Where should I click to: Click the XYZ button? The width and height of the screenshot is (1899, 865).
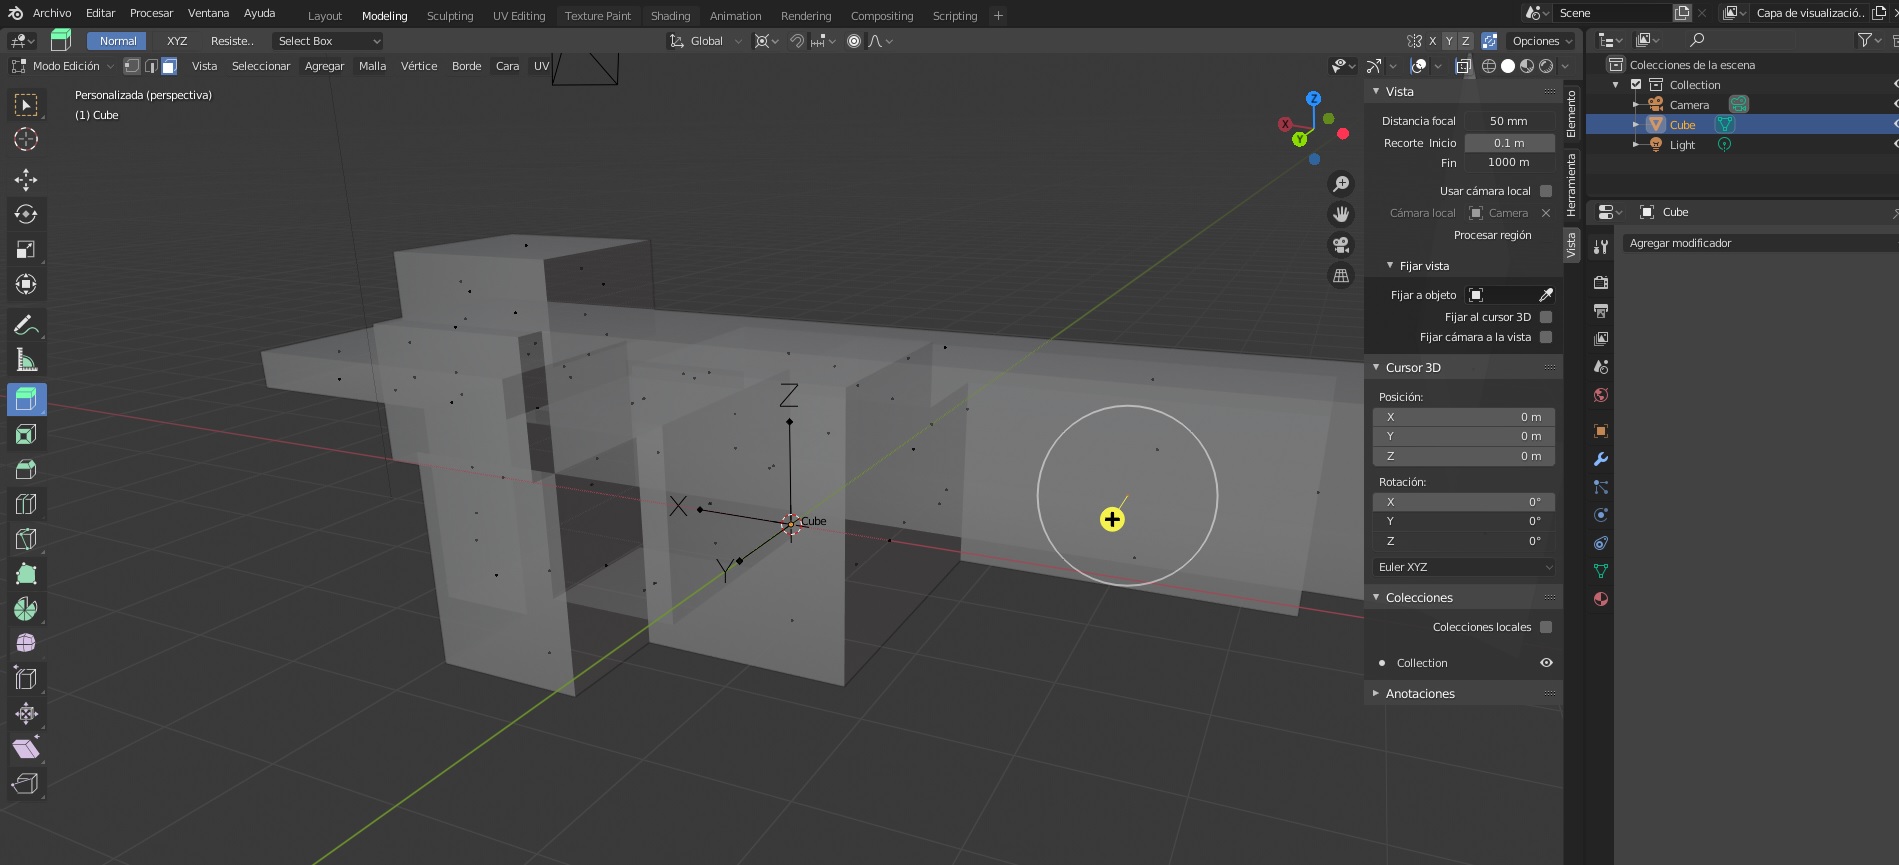click(x=177, y=41)
